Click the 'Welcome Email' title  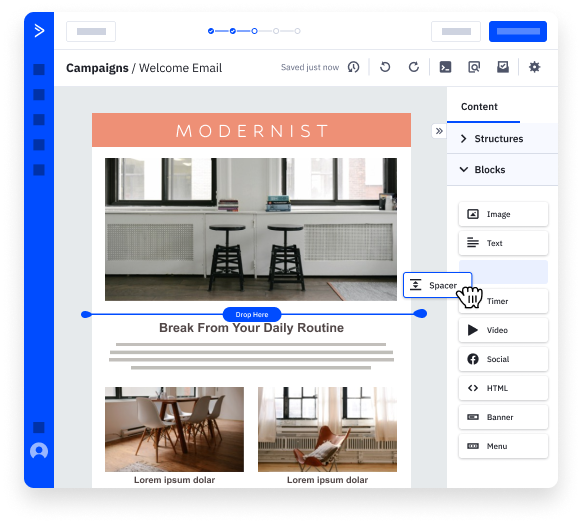pyautogui.click(x=180, y=68)
